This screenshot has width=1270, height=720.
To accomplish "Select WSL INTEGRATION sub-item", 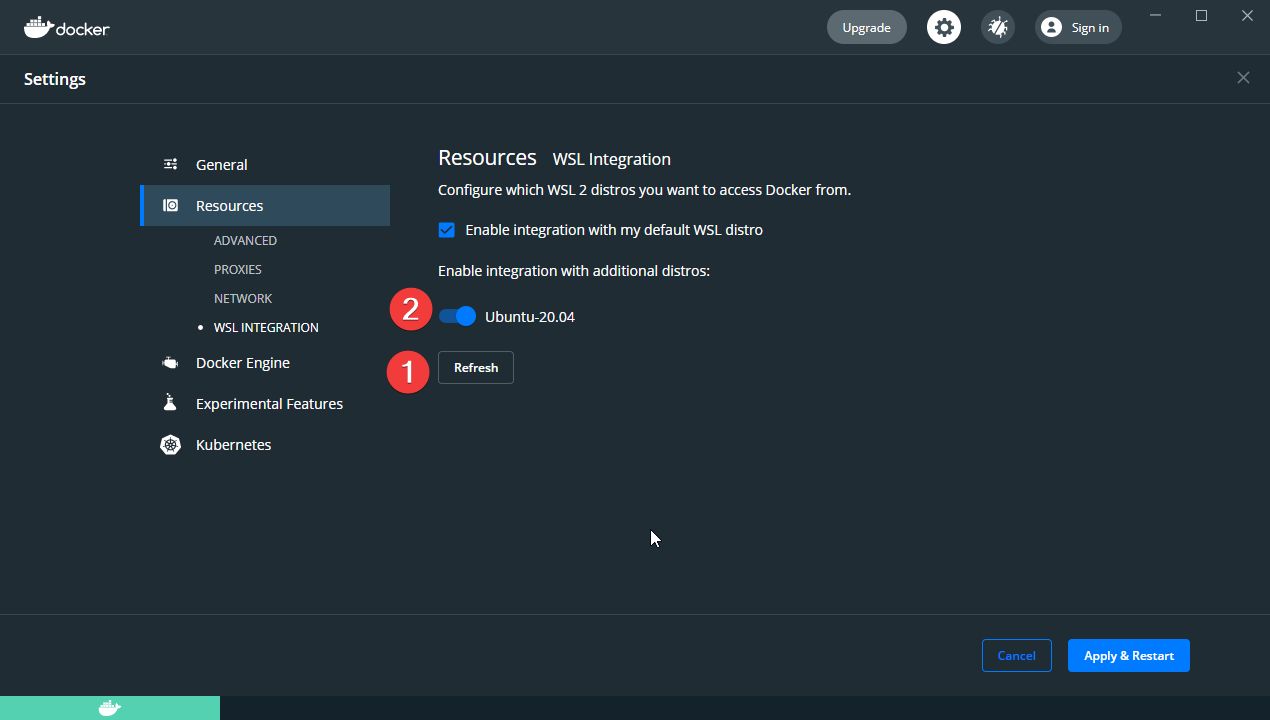I will pos(266,327).
